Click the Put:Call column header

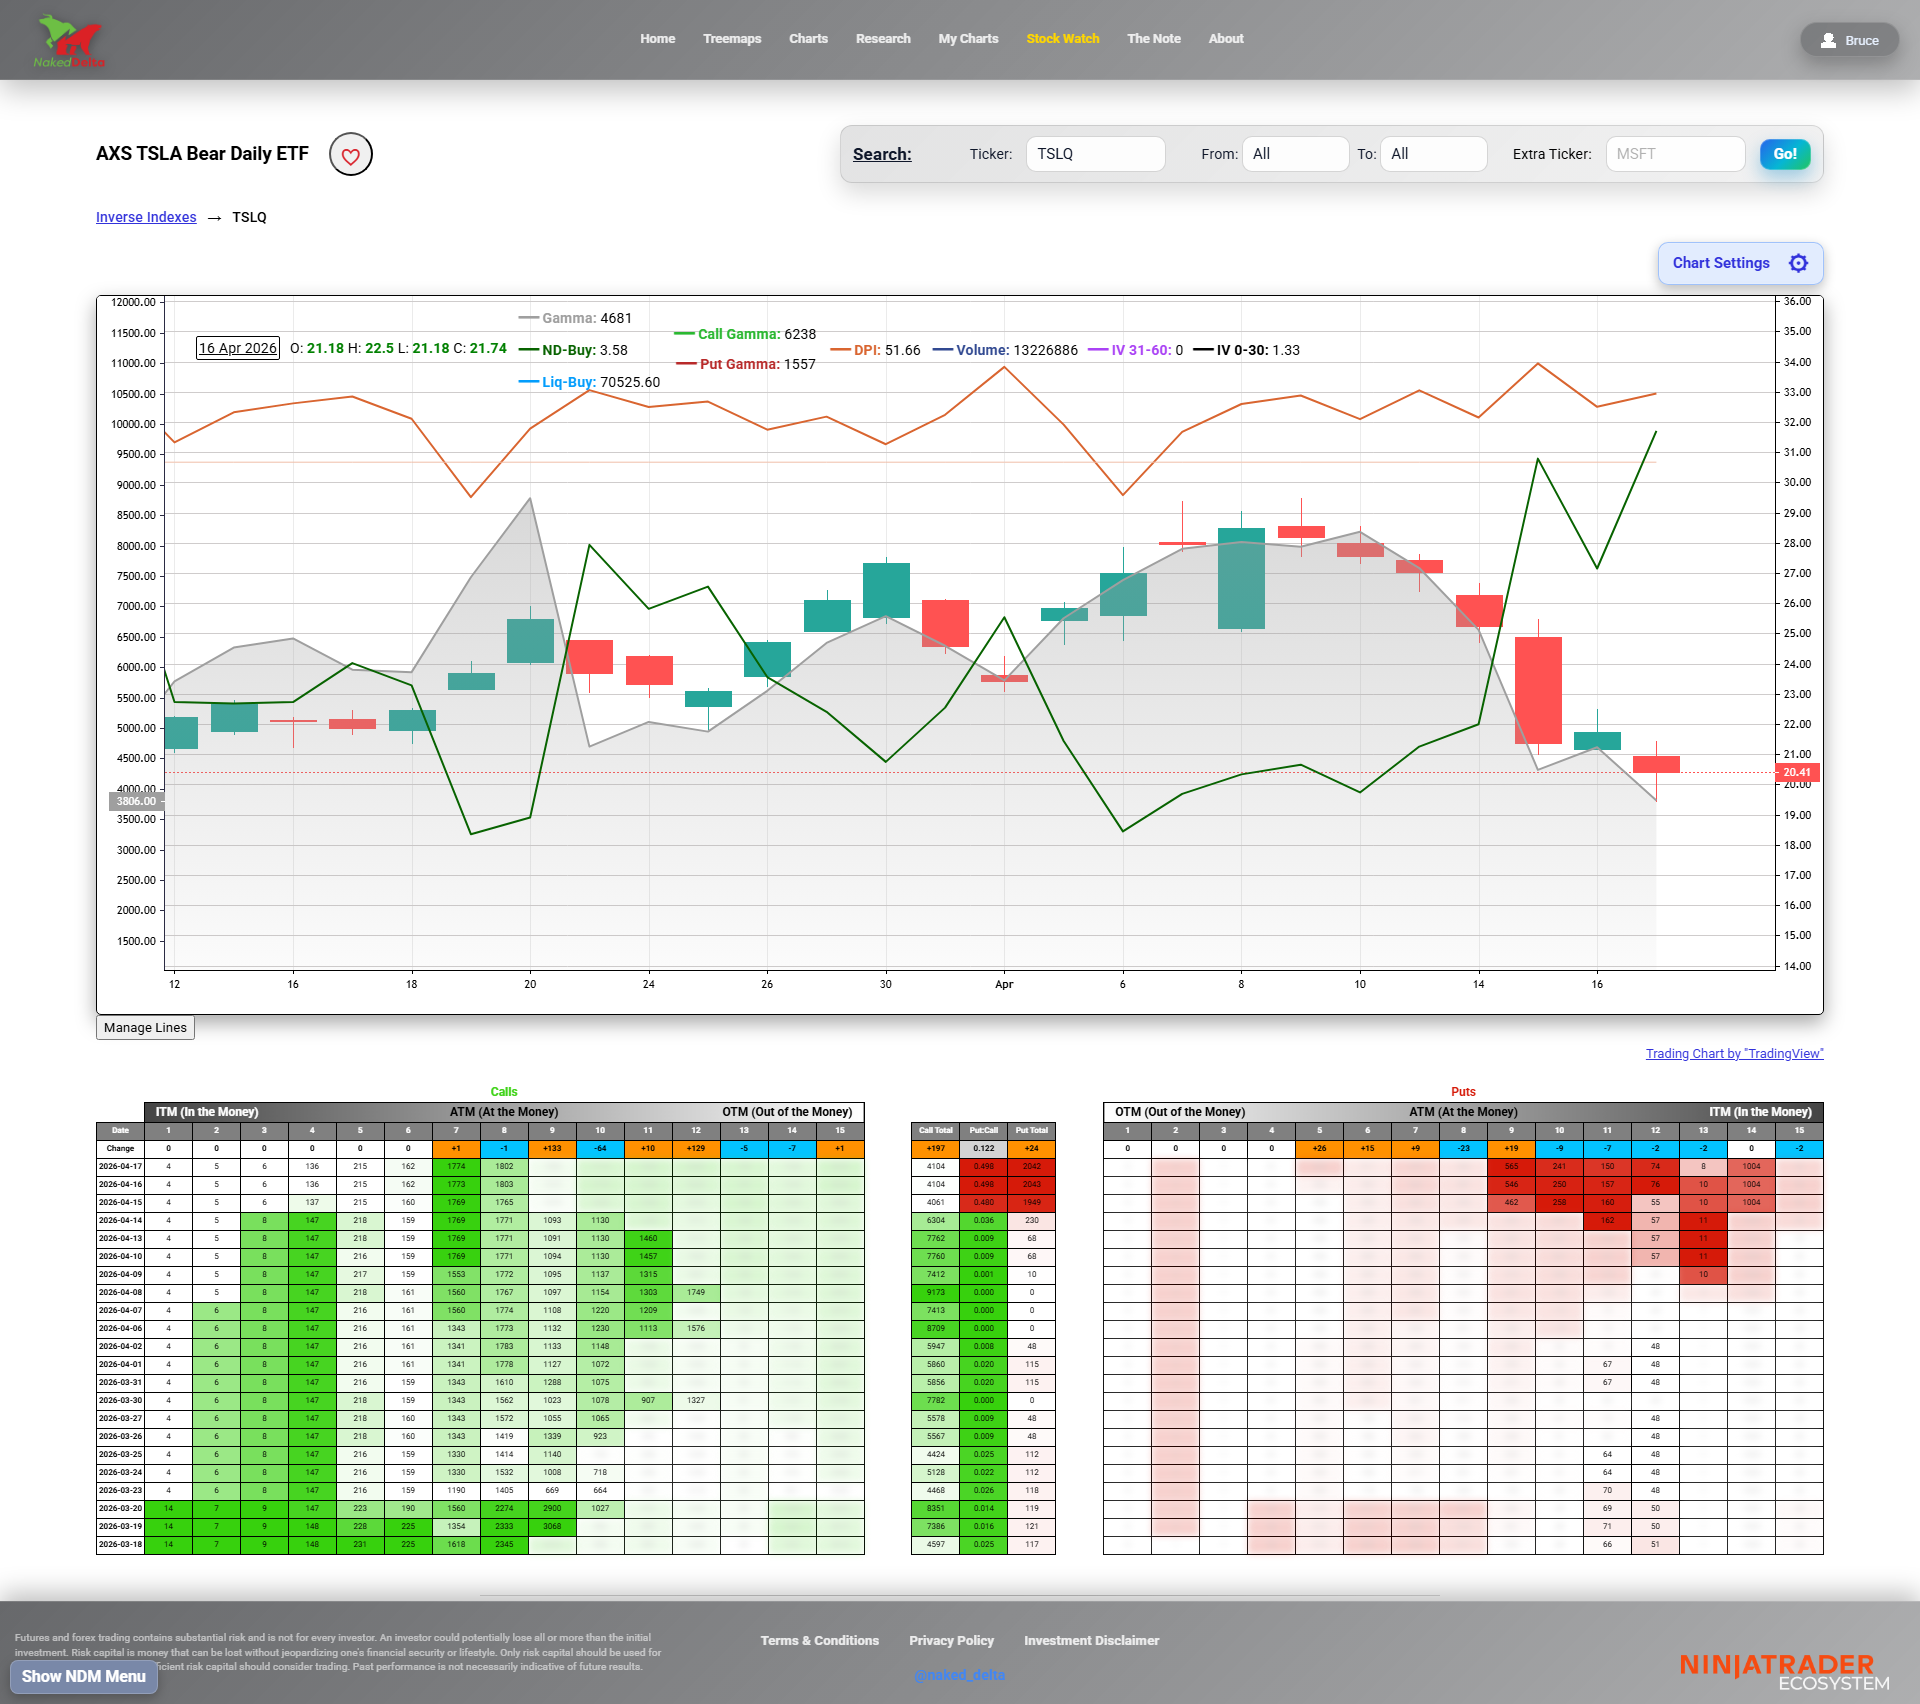pos(983,1131)
